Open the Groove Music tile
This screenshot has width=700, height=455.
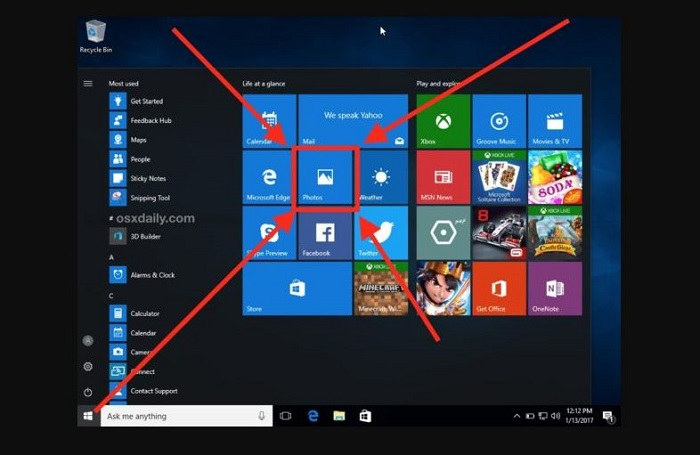499,121
